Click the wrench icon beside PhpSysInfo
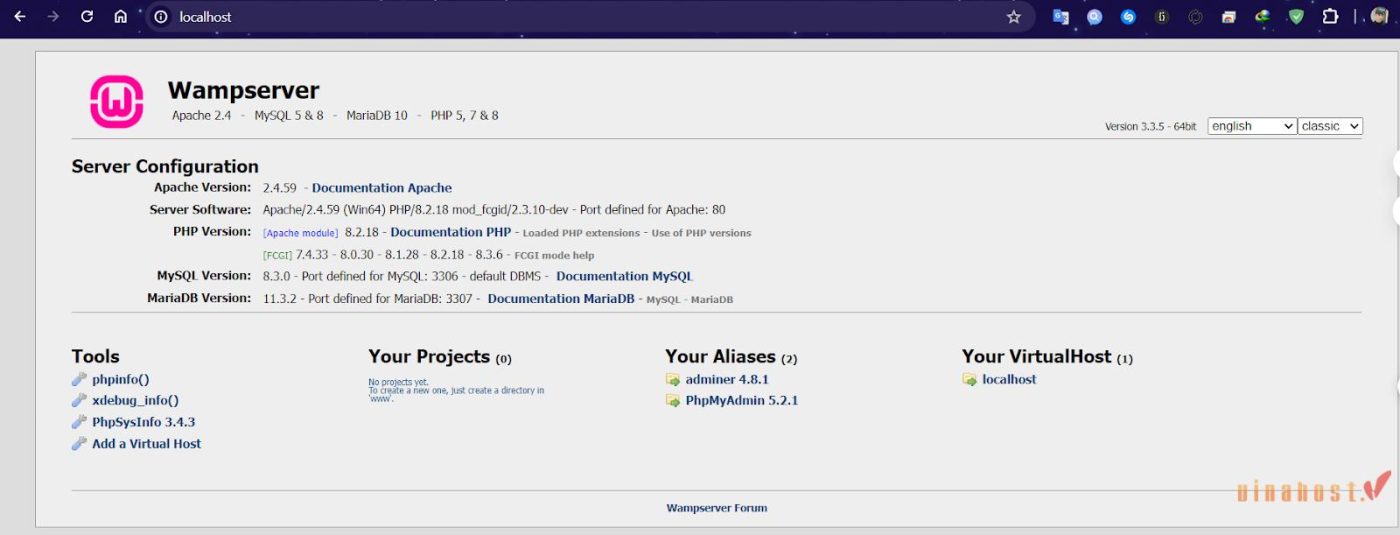The width and height of the screenshot is (1400, 535). [79, 423]
